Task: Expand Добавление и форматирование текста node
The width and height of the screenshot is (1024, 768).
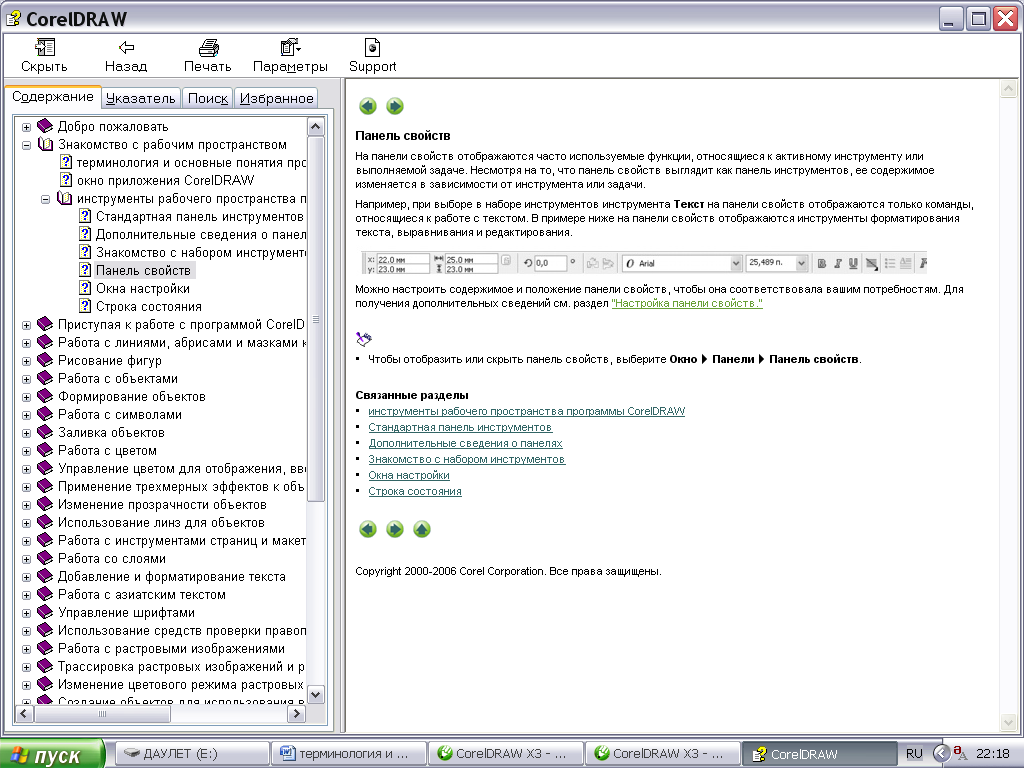Action: tap(26, 577)
